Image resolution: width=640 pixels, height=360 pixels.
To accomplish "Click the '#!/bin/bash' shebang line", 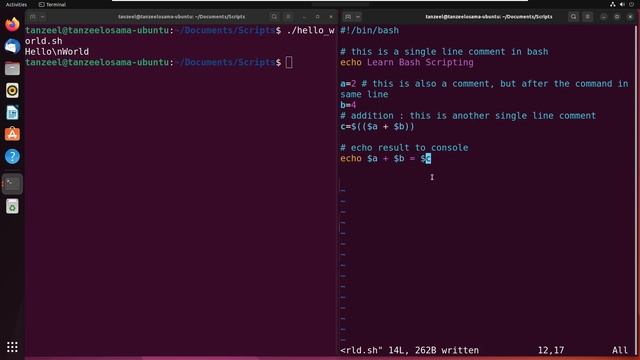I will point(370,31).
